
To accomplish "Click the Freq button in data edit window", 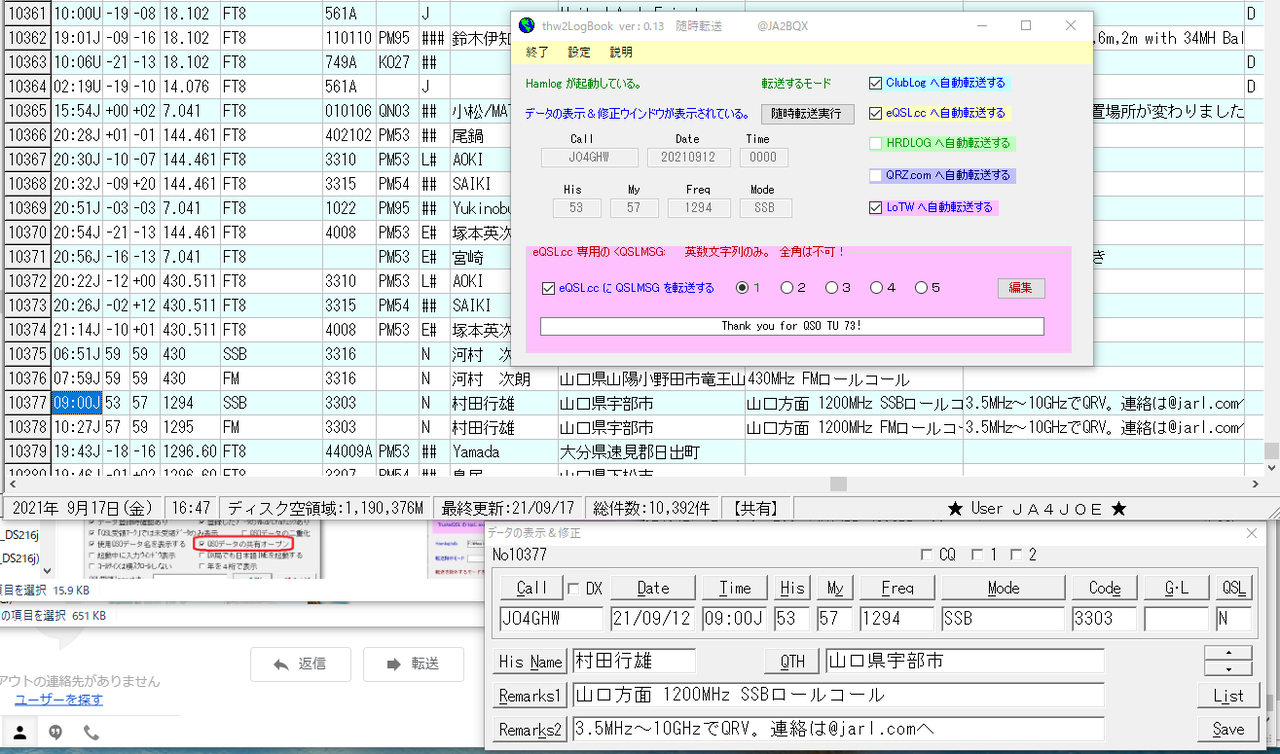I will point(897,588).
